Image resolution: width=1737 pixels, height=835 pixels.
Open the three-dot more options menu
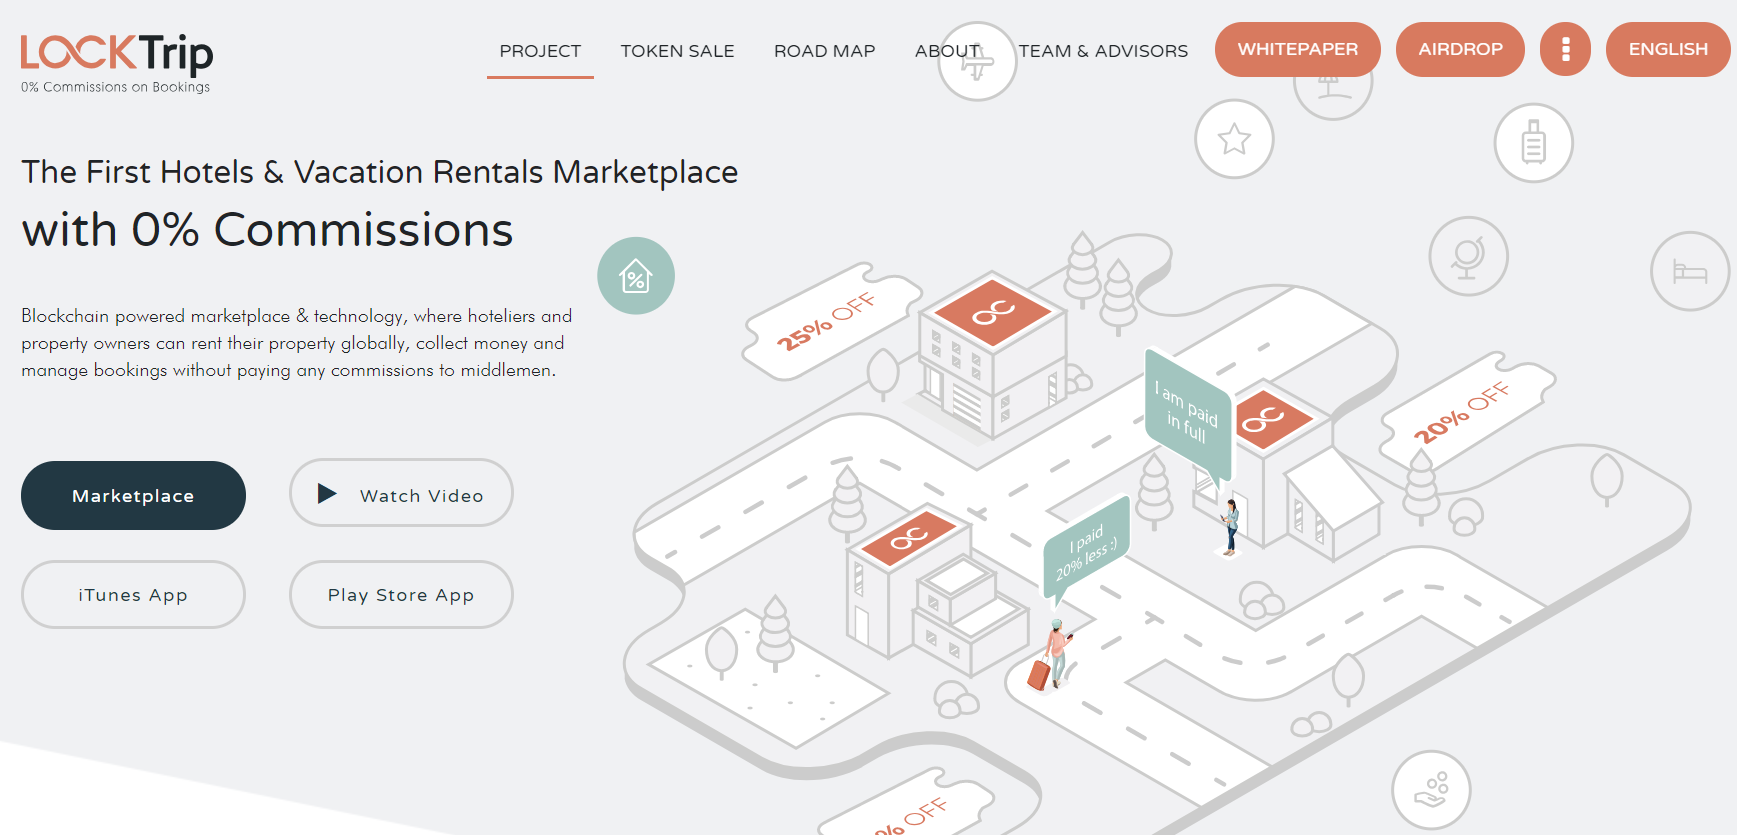[1565, 49]
